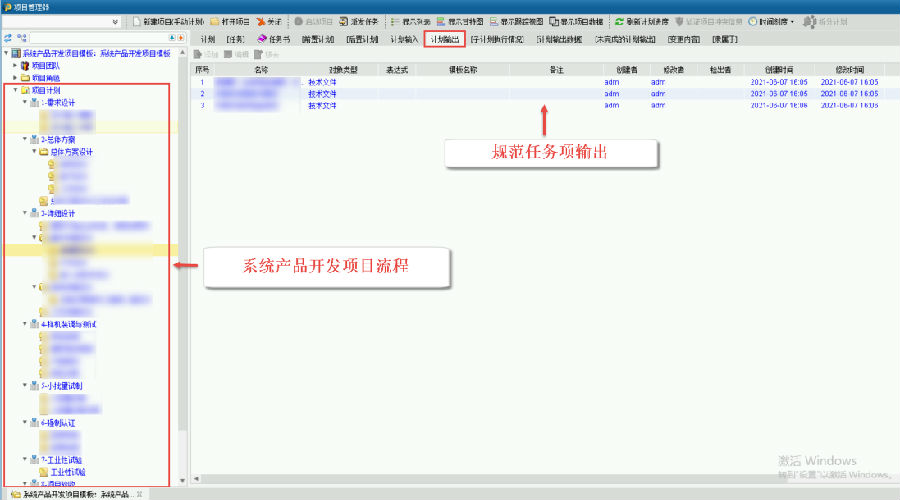Sort by the 对象类型 column header

coord(343,69)
